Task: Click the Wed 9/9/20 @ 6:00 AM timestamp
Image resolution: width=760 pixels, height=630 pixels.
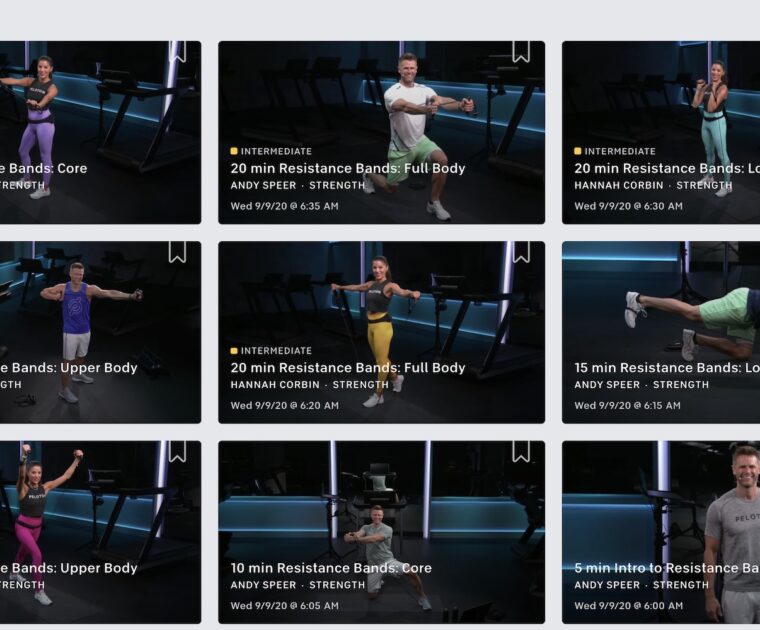Action: (629, 605)
